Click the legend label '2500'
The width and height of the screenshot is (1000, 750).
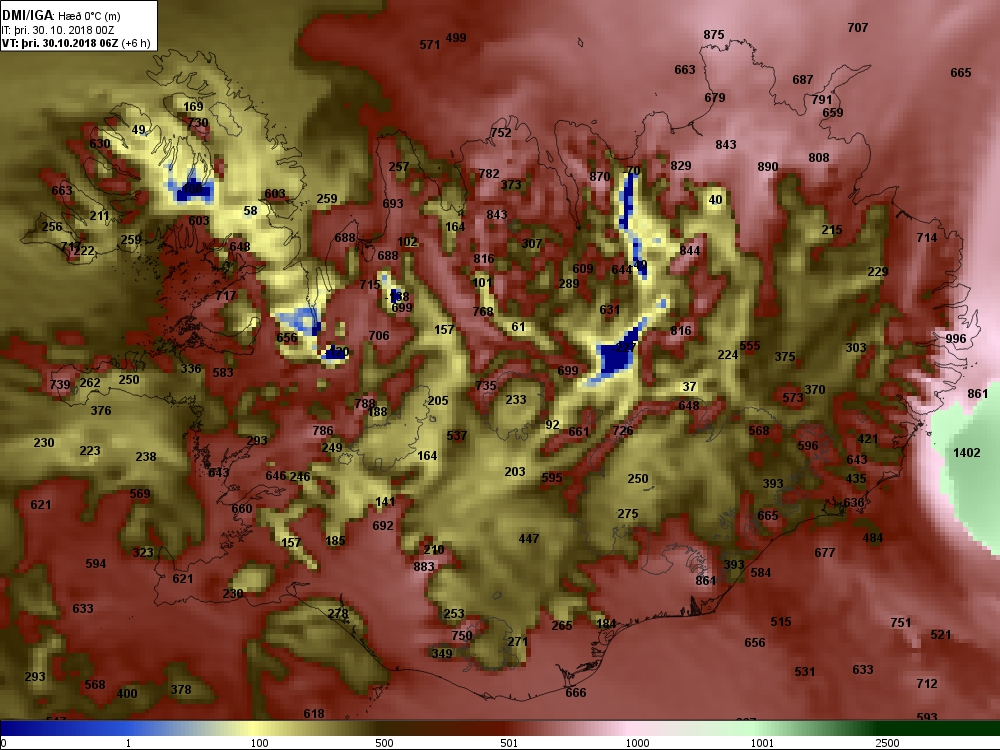(x=887, y=743)
